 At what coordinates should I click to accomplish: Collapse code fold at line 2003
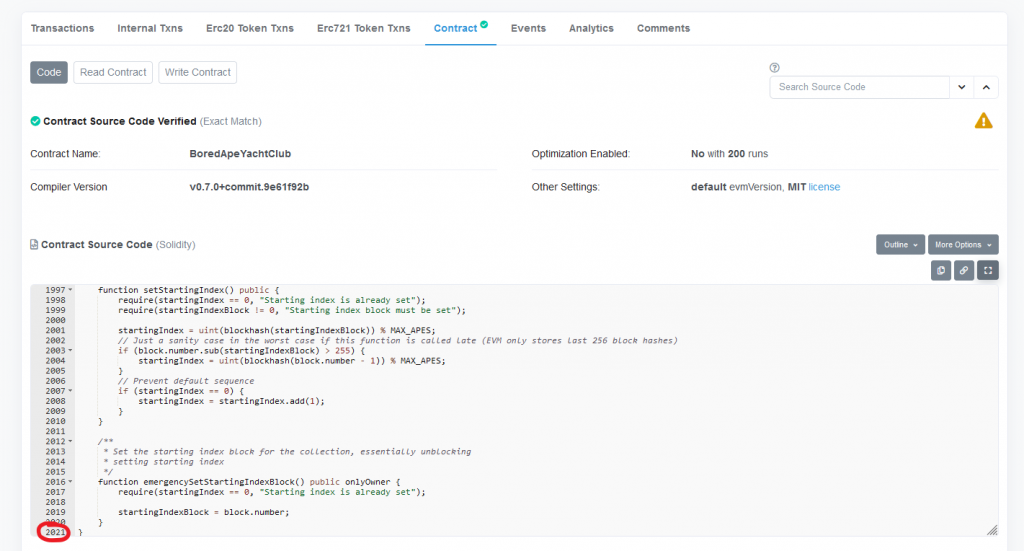point(71,351)
